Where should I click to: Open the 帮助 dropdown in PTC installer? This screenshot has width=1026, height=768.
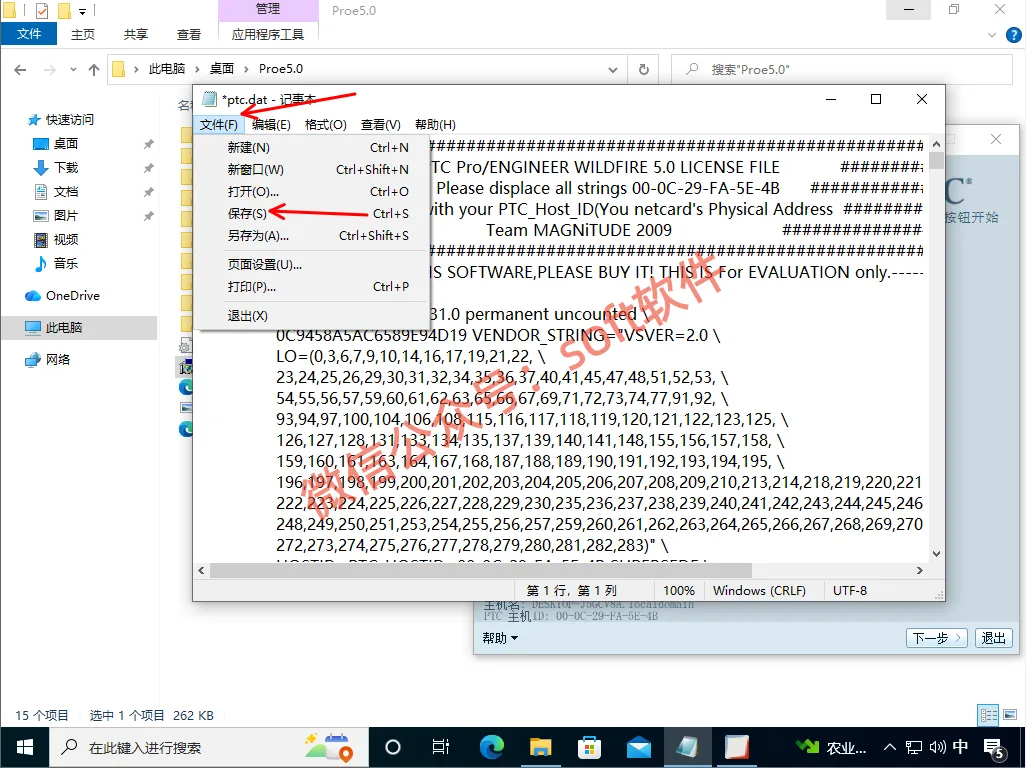click(500, 638)
